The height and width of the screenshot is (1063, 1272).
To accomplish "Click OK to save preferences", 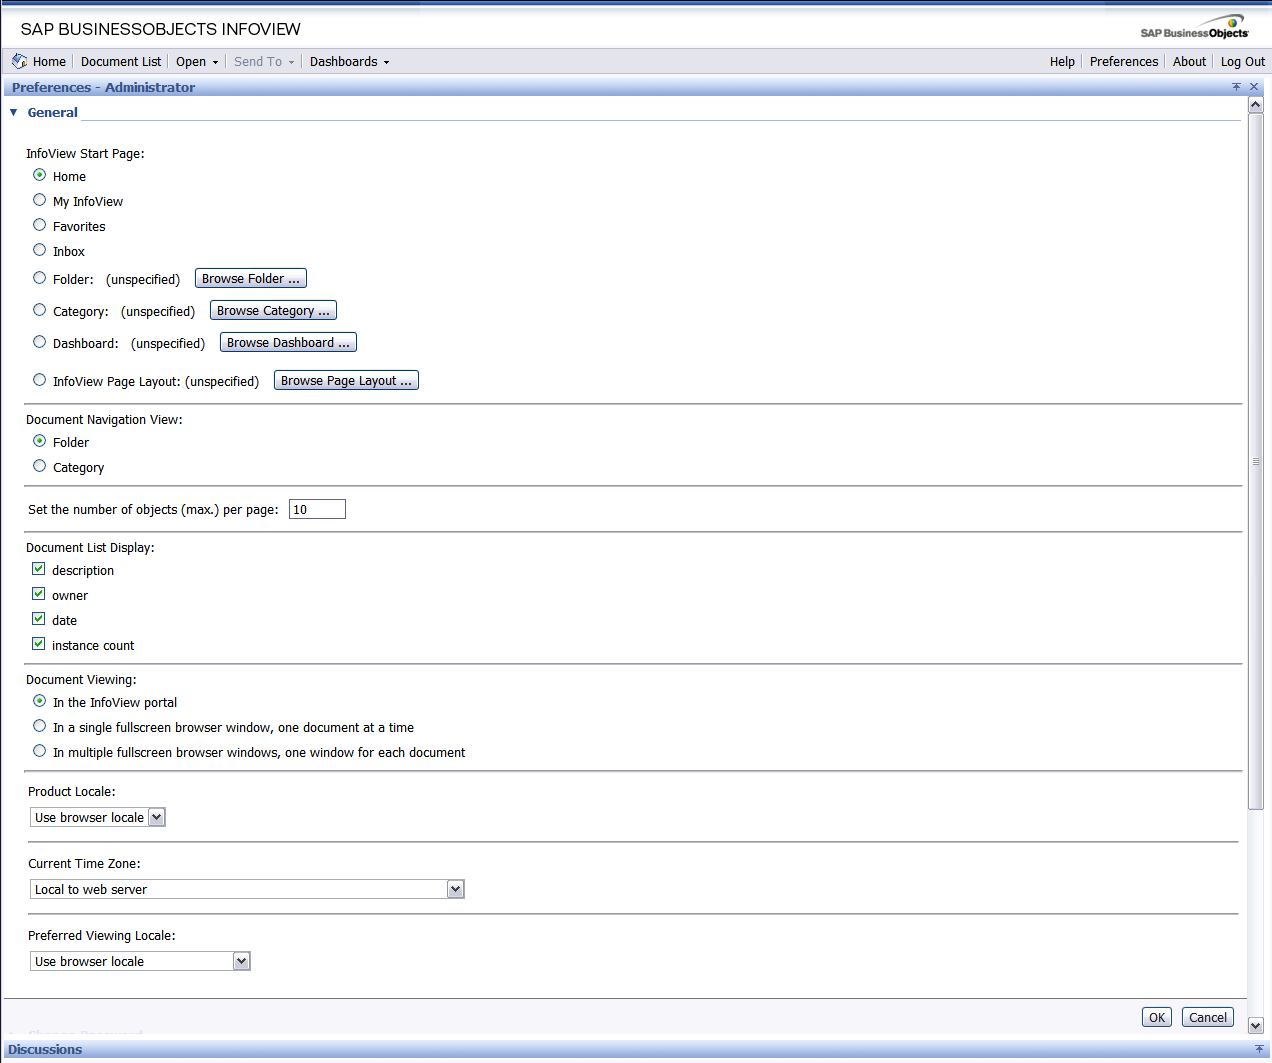I will tap(1157, 1017).
